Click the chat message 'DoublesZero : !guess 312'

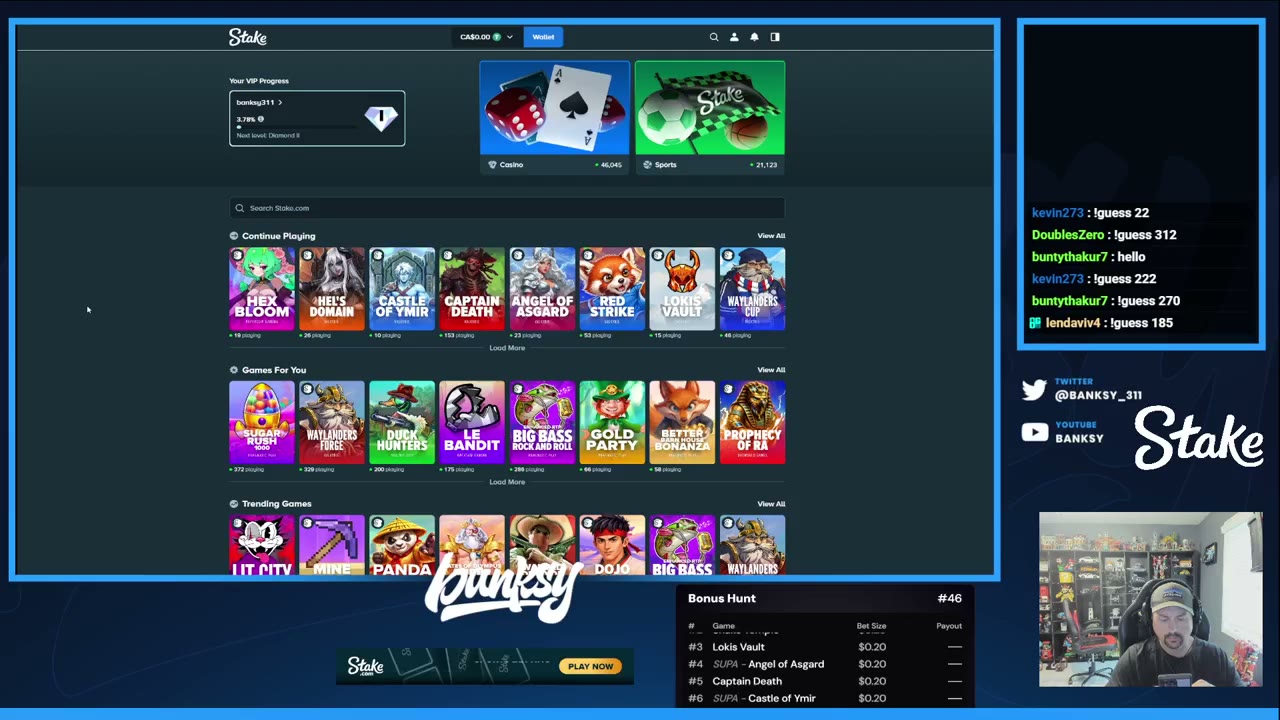(1104, 235)
